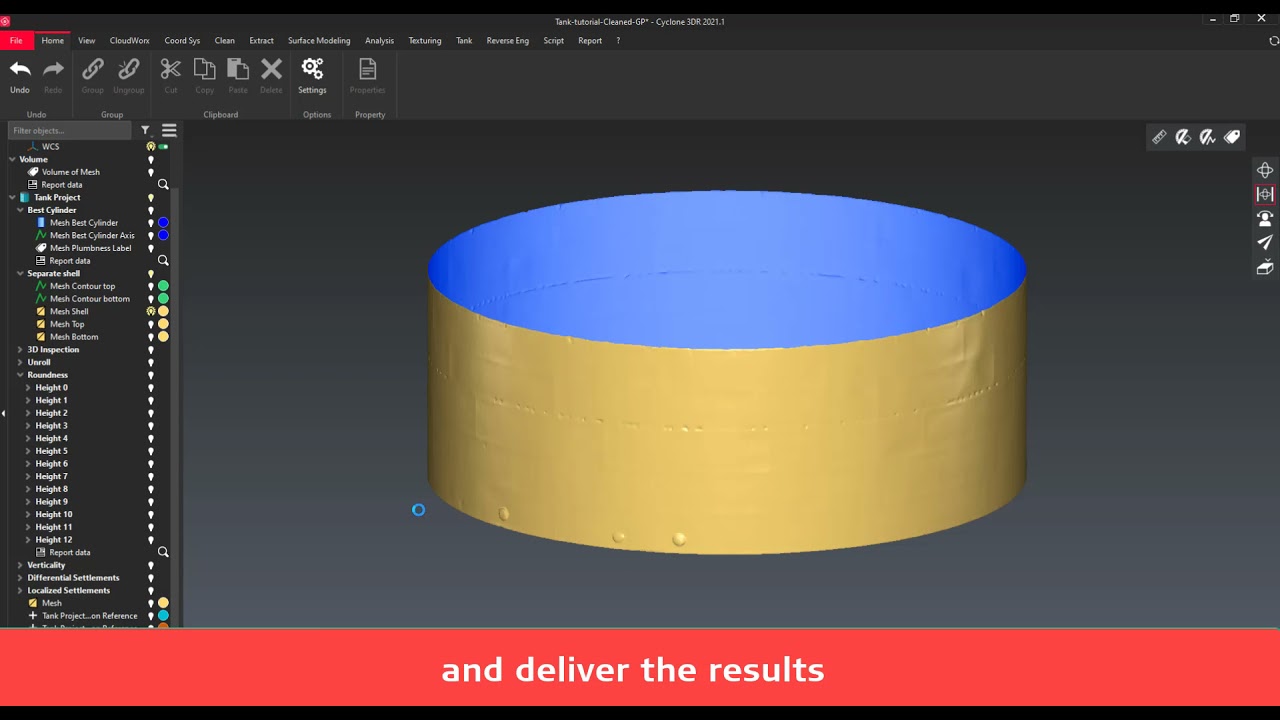Screen dimensions: 1280x720
Task: Select Volume of Mesh tree item
Action: tap(71, 172)
